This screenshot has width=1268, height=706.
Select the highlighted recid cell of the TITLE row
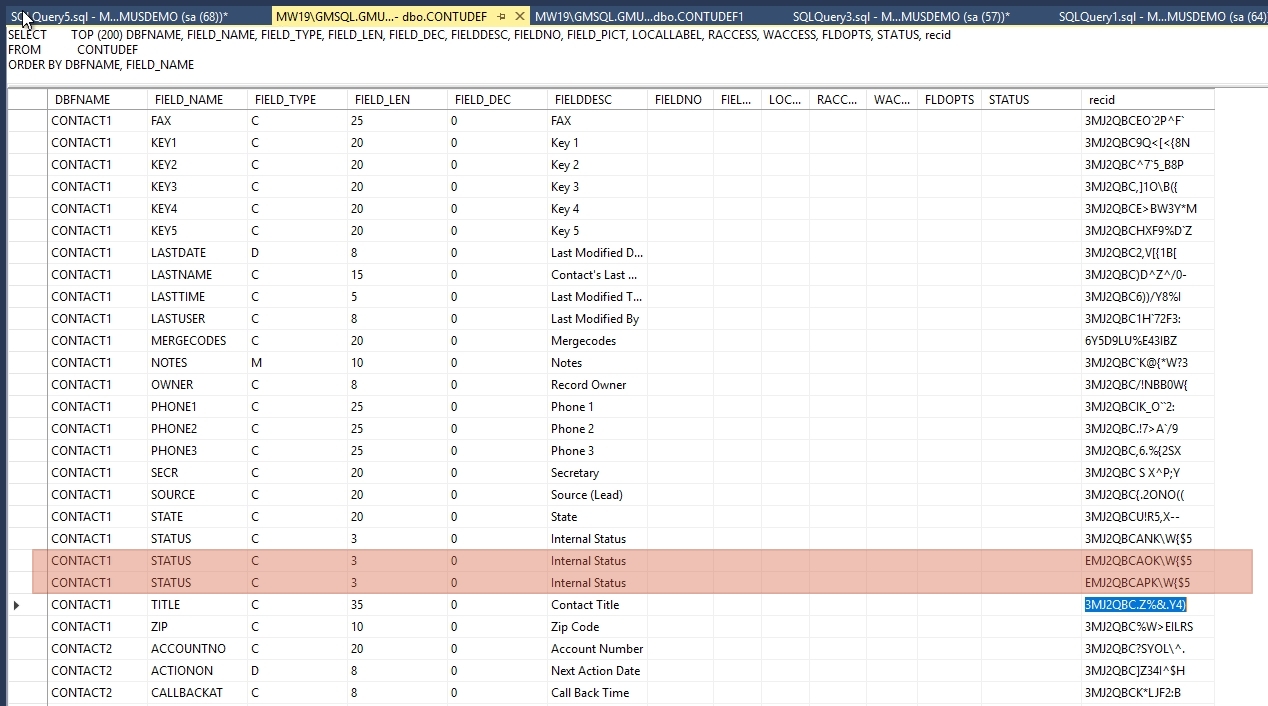point(1135,604)
